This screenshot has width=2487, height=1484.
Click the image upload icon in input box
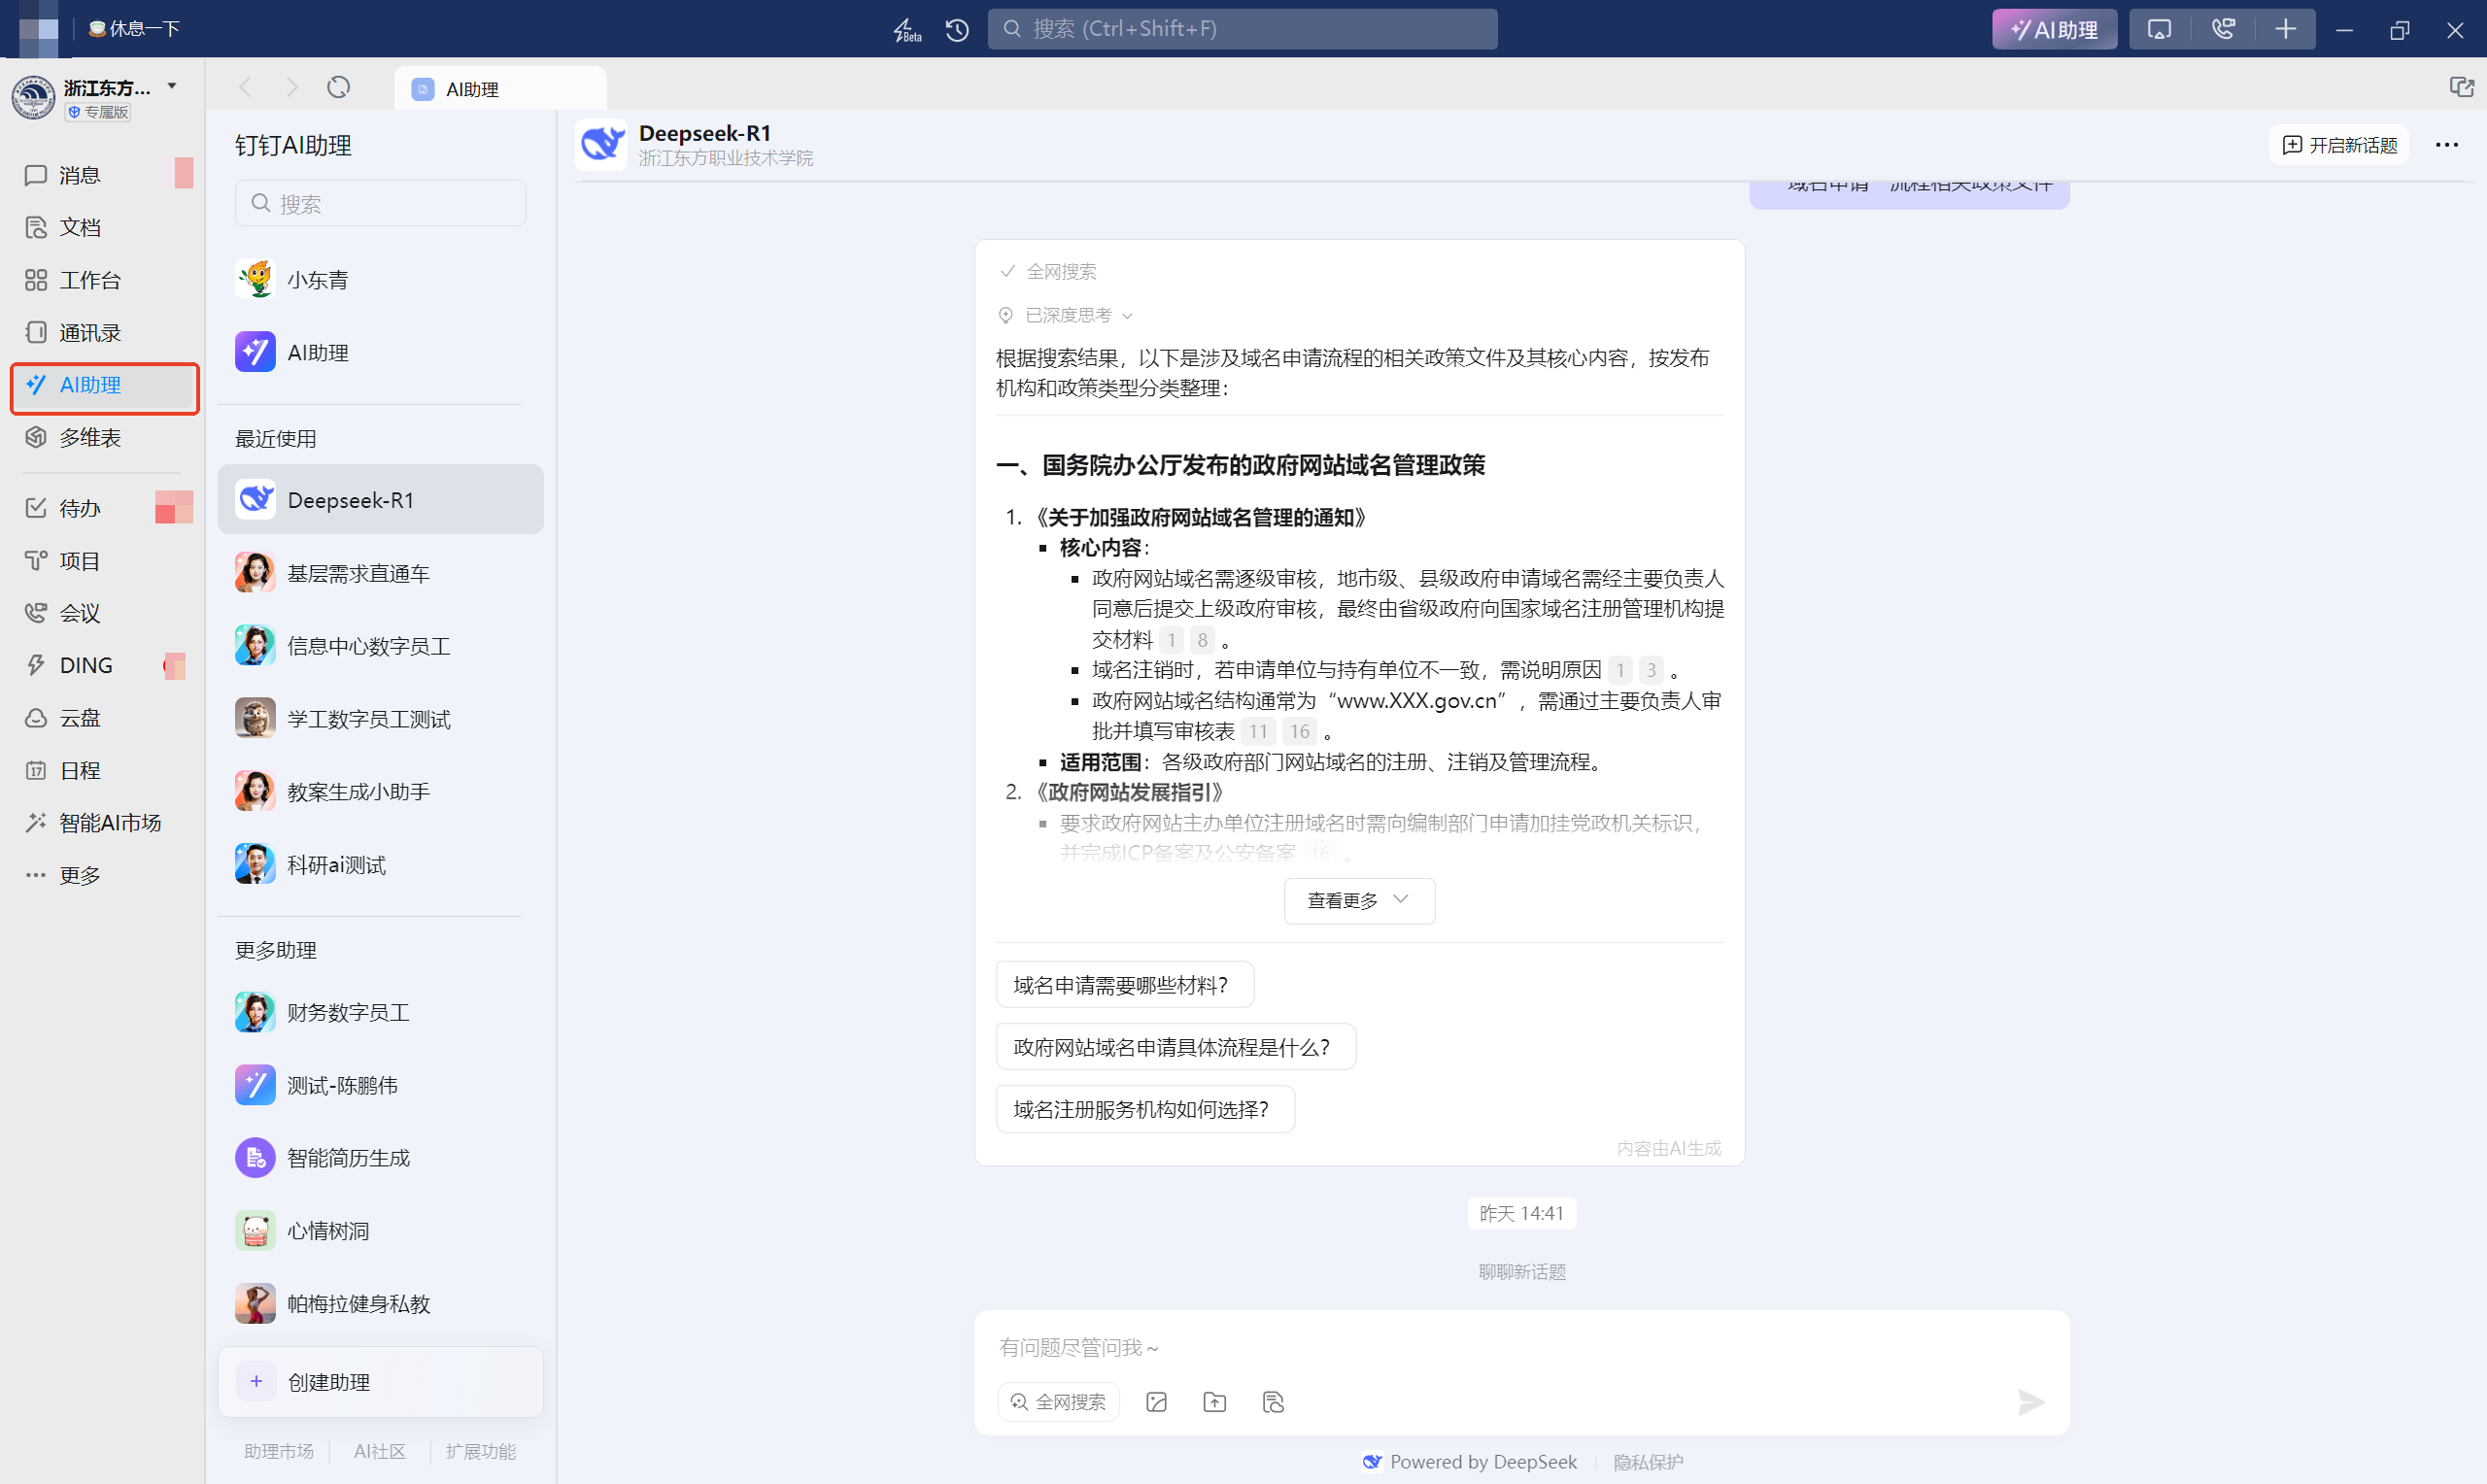coord(1156,1402)
